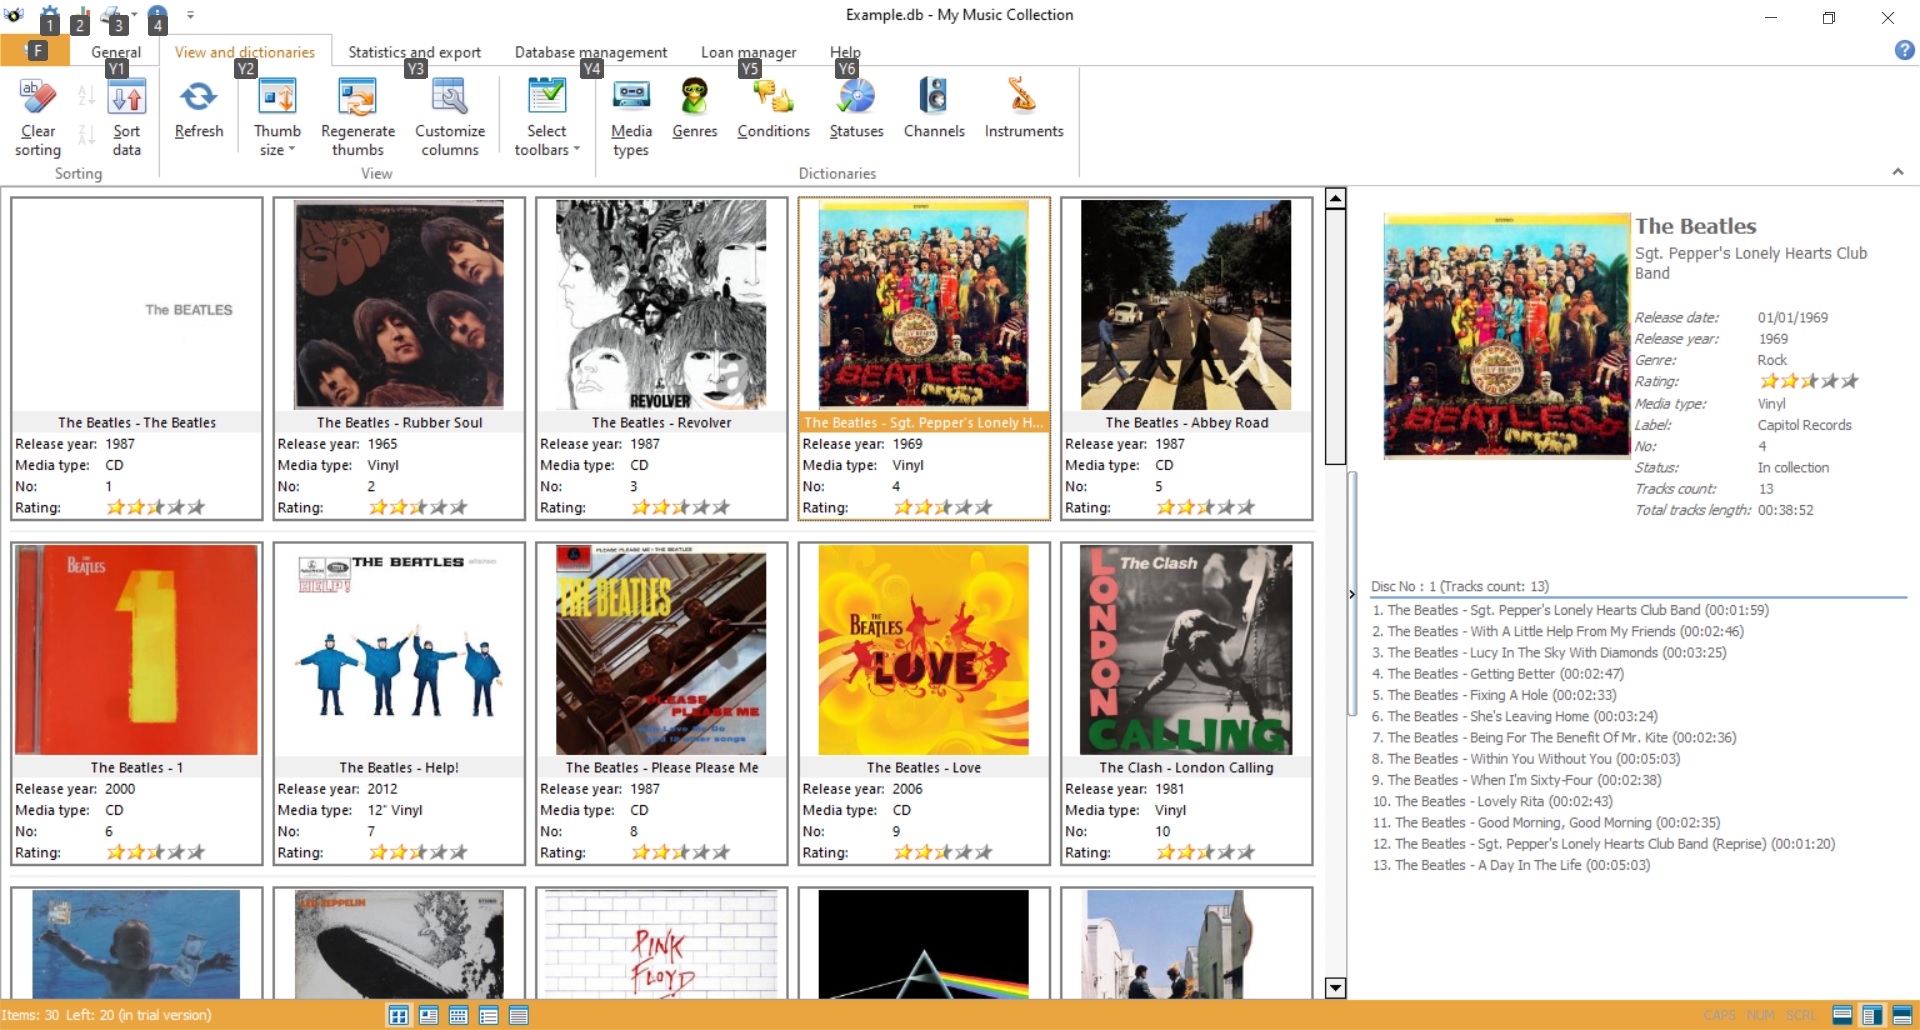Place details panel on the right layout
The height and width of the screenshot is (1030, 1920).
[x=1872, y=1015]
